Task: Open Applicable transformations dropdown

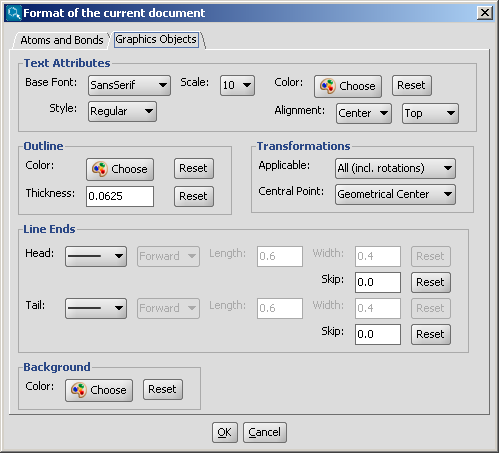Action: click(x=395, y=168)
